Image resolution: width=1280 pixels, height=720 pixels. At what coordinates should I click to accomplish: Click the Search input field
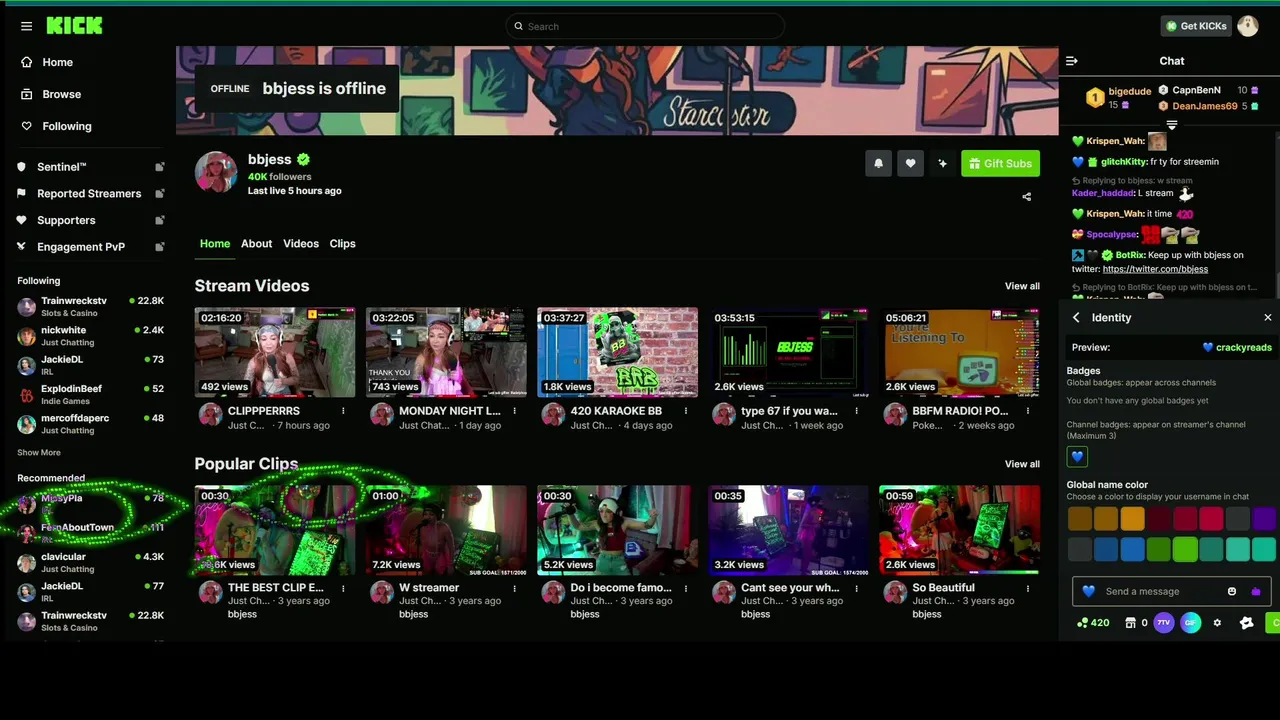645,26
